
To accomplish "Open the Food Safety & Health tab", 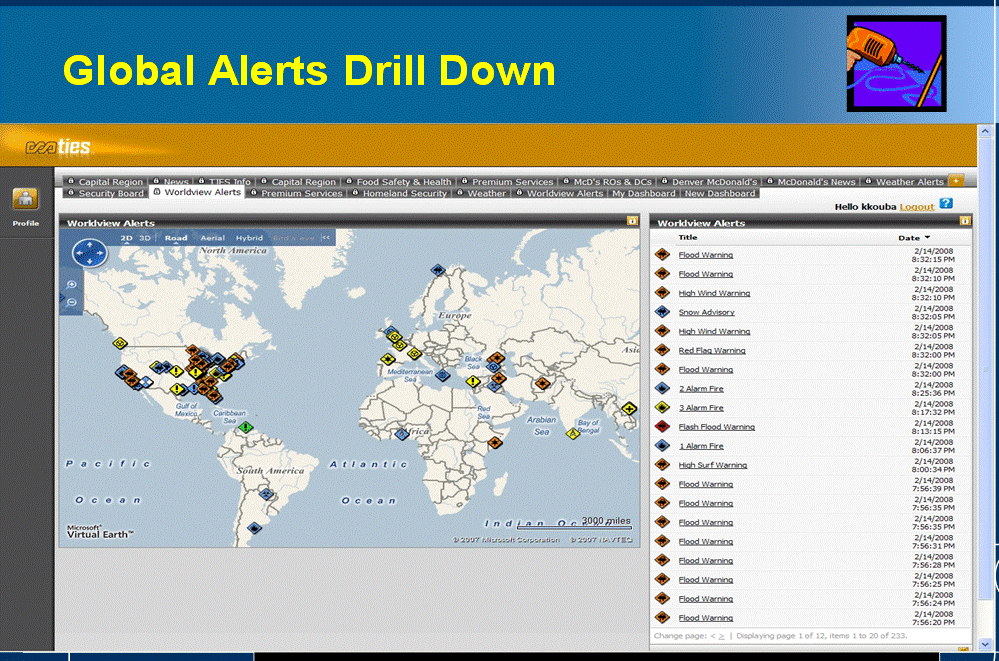I will point(398,182).
